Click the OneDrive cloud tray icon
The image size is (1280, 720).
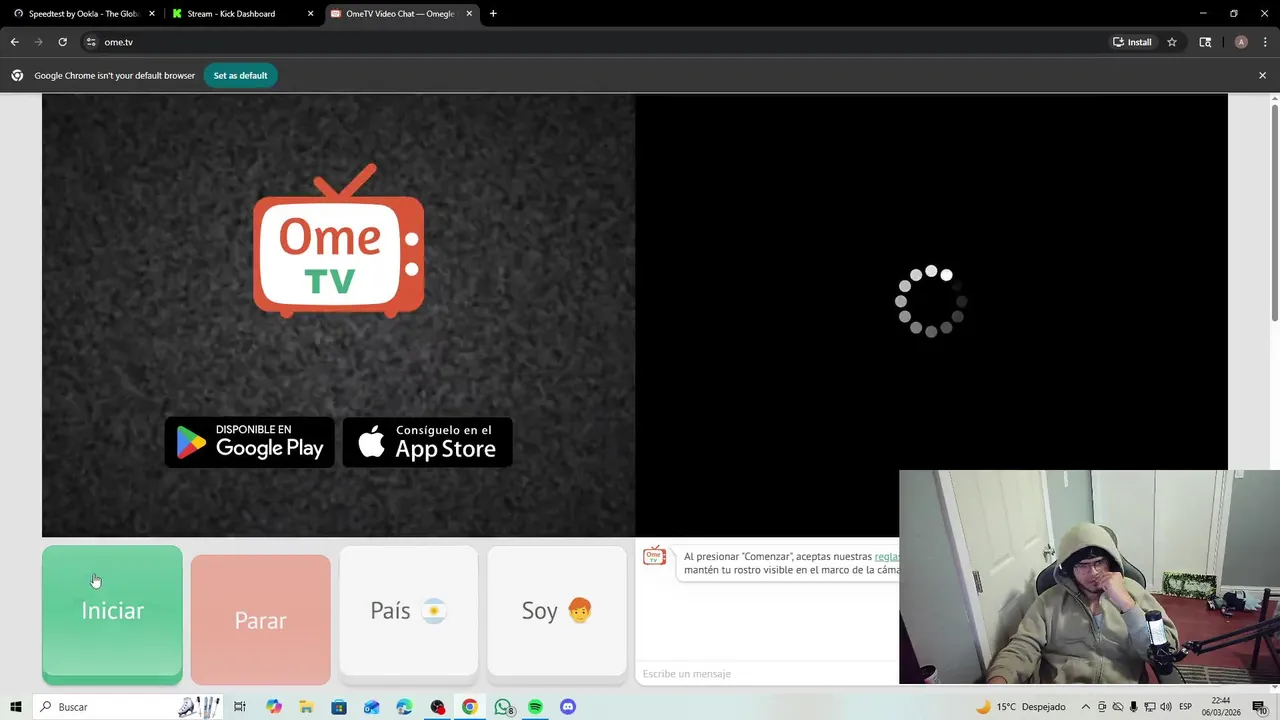(x=1118, y=707)
